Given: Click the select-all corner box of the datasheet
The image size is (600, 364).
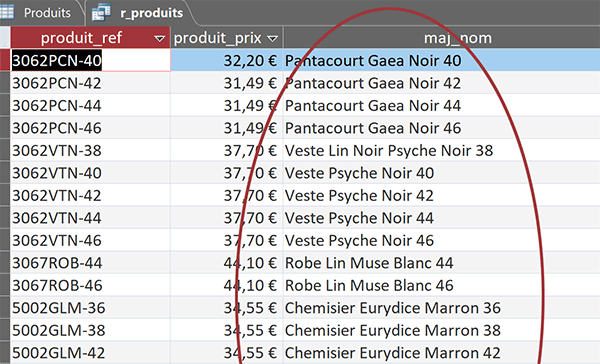Looking at the screenshot, I should pos(5,38).
